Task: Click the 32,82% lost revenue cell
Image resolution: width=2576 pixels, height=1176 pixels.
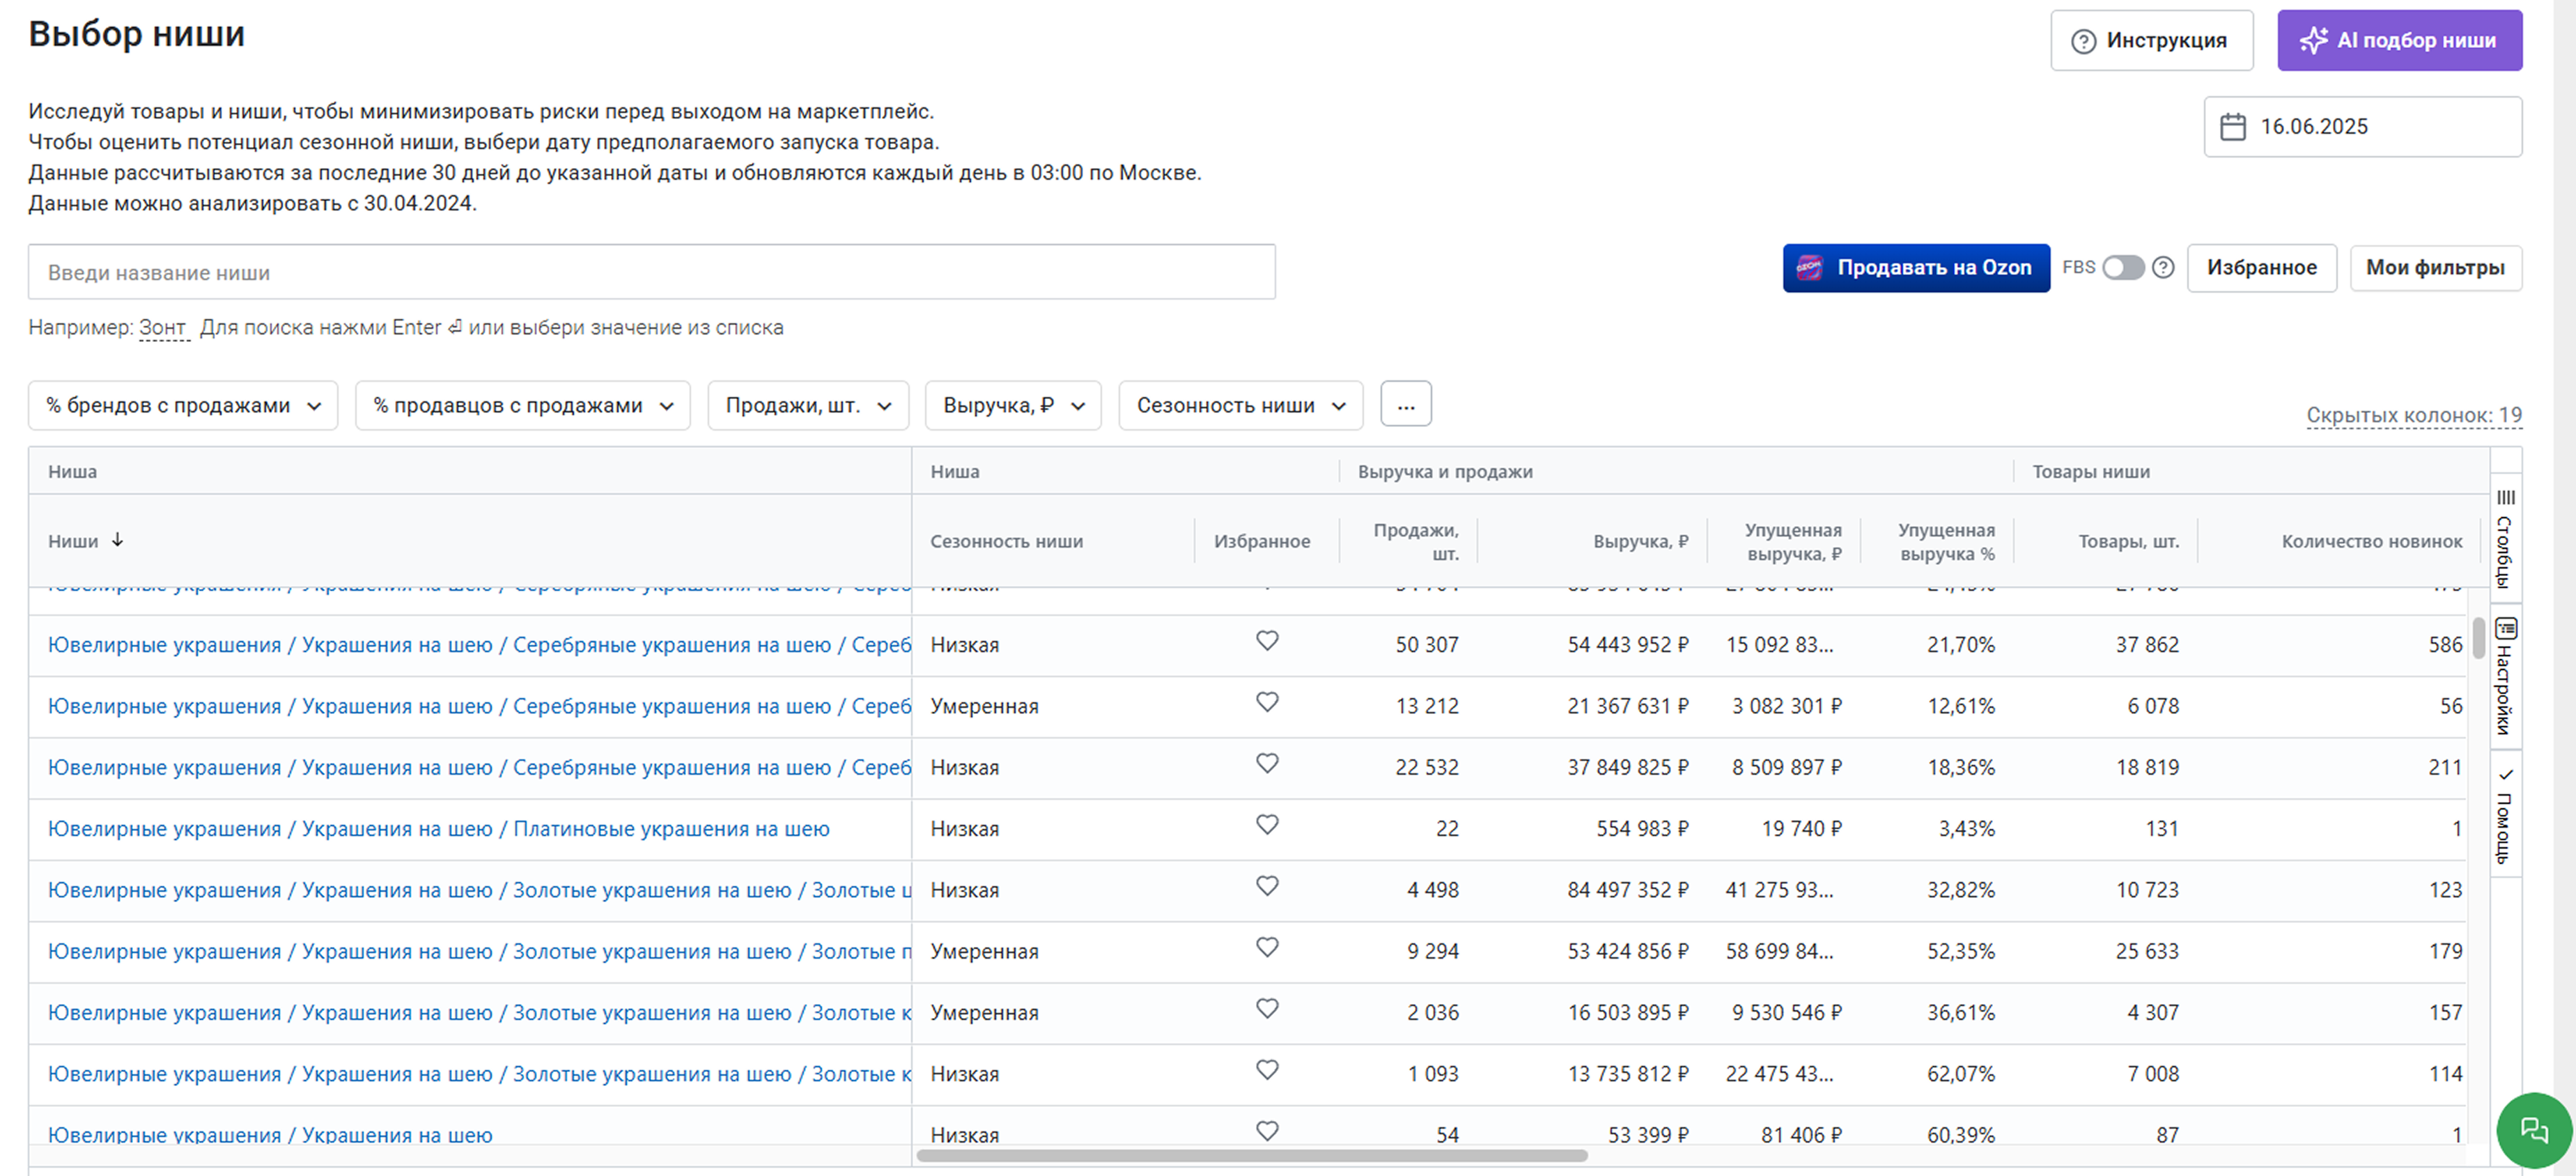Action: point(1960,890)
